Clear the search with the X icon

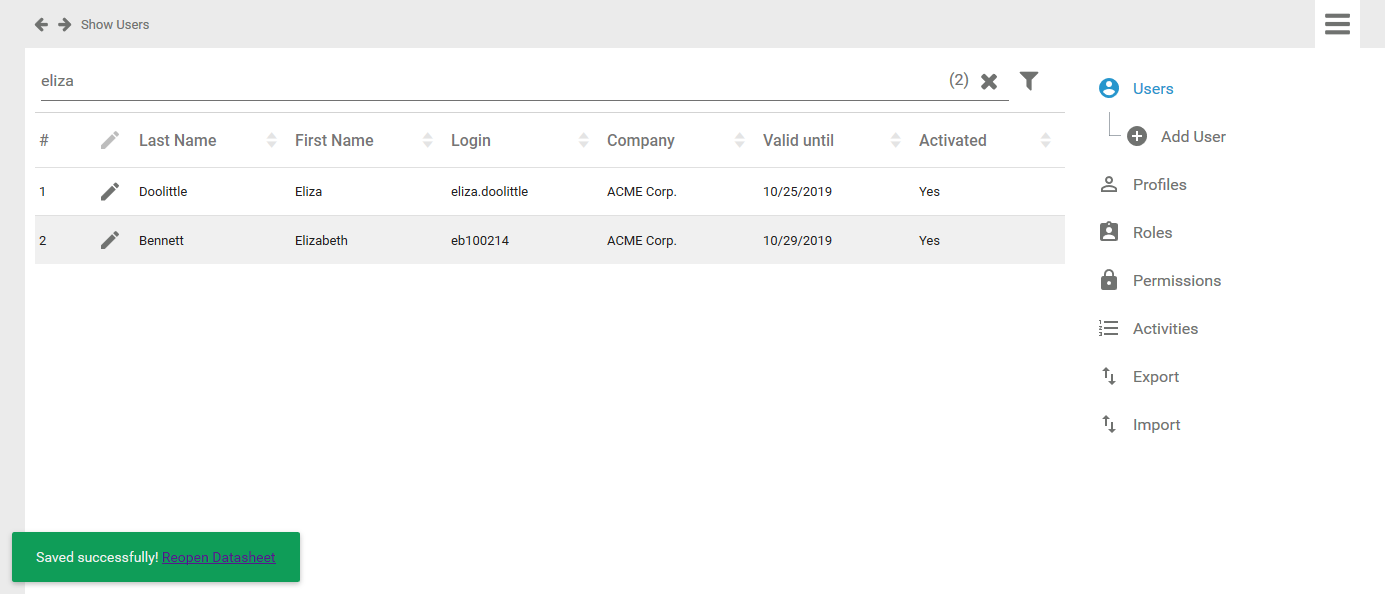pyautogui.click(x=989, y=82)
